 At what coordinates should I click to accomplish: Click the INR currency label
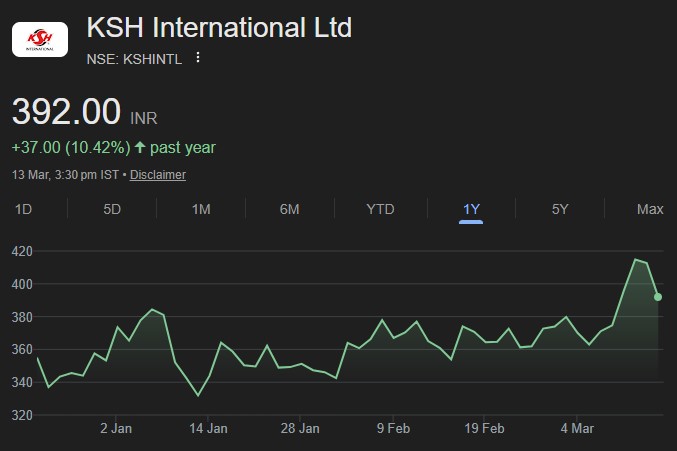[144, 118]
